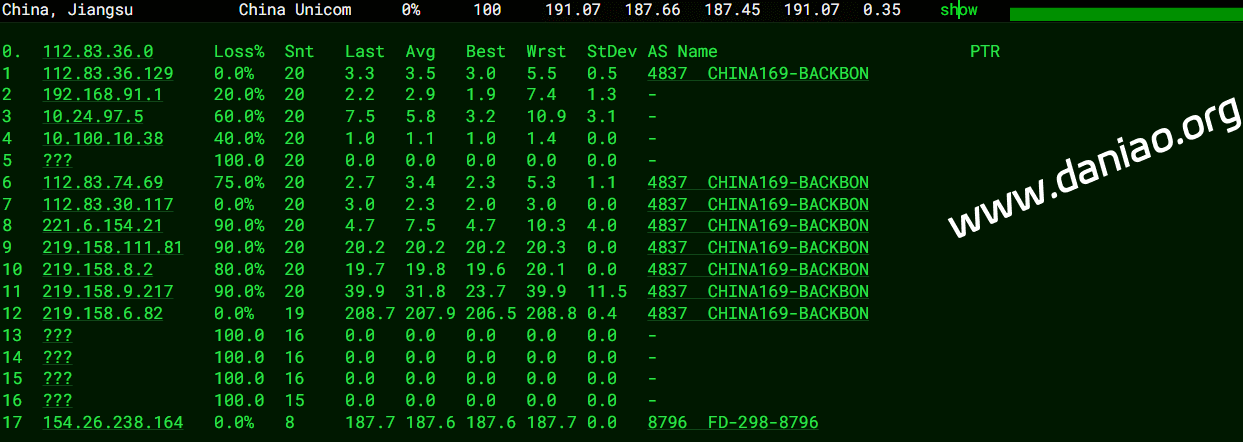Open the 219.158.9.217 link
The width and height of the screenshot is (1243, 442).
pos(108,292)
